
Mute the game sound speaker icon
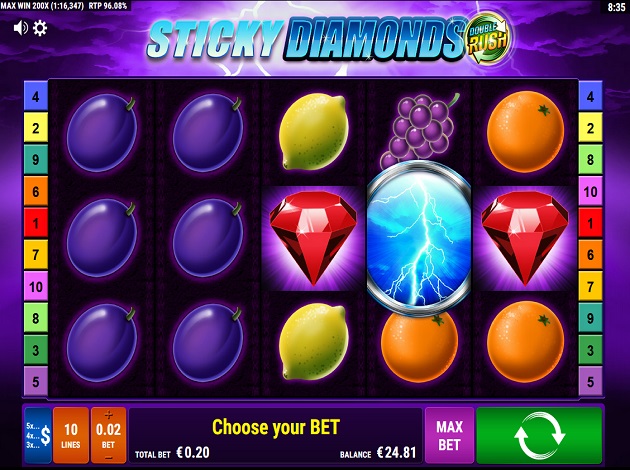(x=20, y=28)
